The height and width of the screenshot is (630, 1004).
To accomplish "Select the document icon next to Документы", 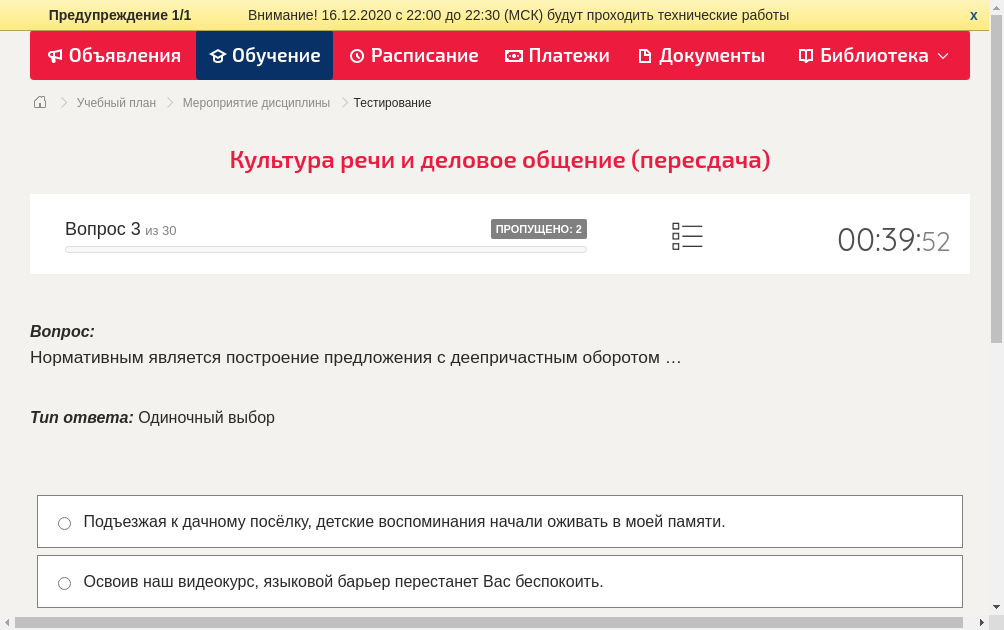I will click(644, 56).
